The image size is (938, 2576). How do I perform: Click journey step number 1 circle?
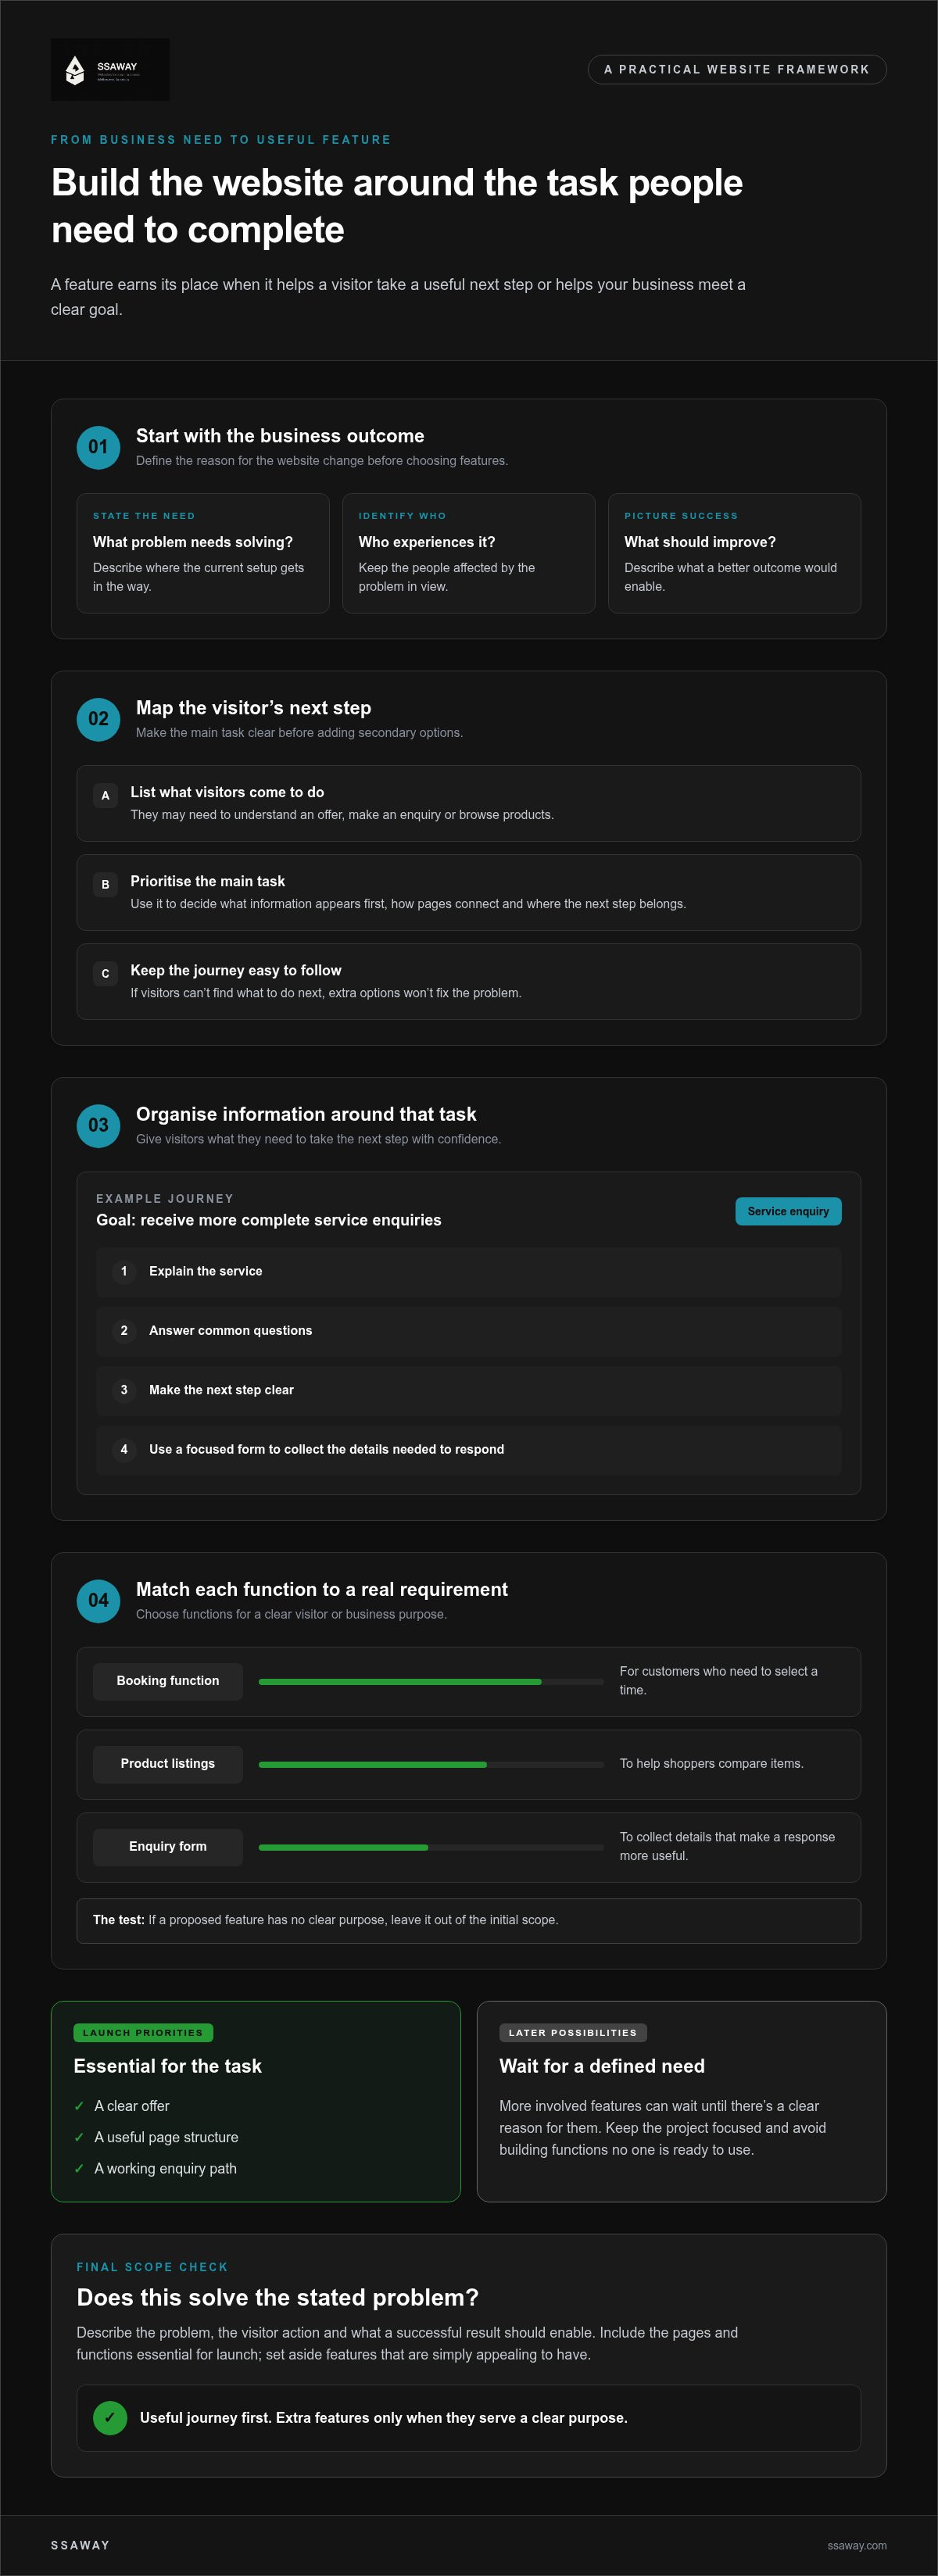pyautogui.click(x=124, y=1272)
